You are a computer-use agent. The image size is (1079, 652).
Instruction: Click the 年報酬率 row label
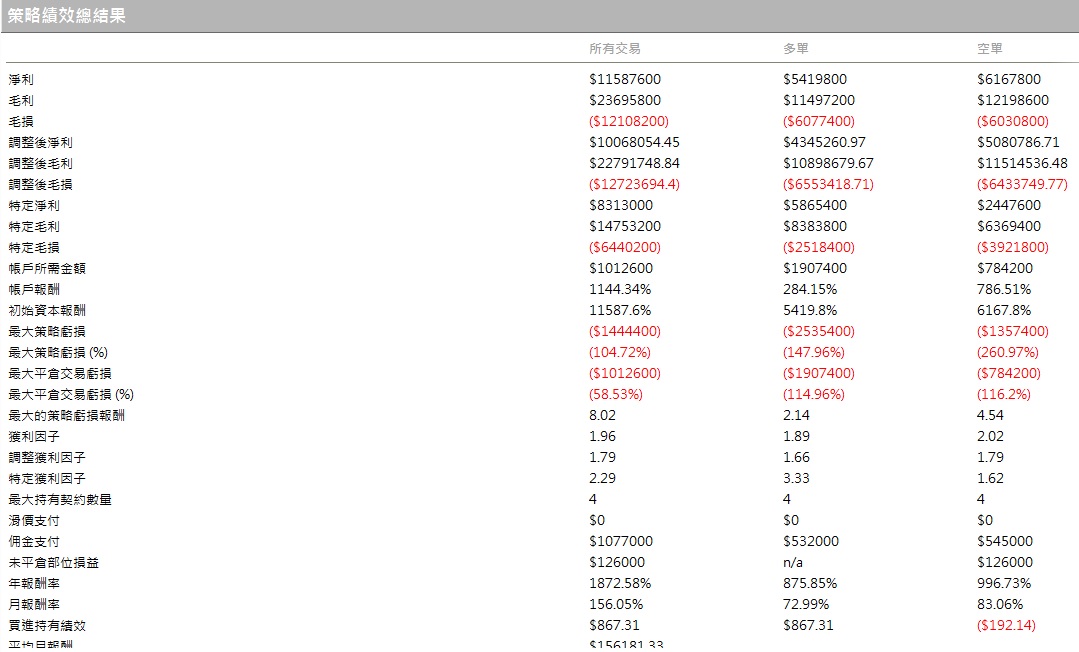[x=34, y=584]
